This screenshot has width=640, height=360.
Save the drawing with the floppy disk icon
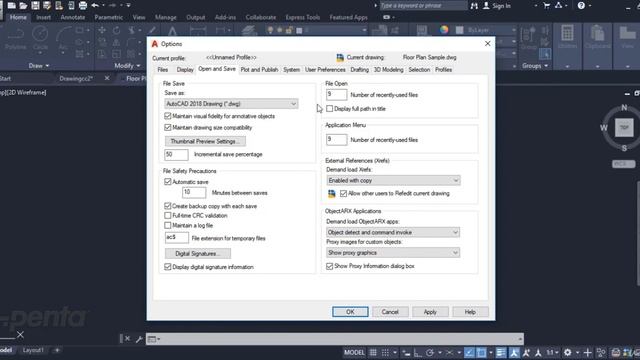pos(35,5)
